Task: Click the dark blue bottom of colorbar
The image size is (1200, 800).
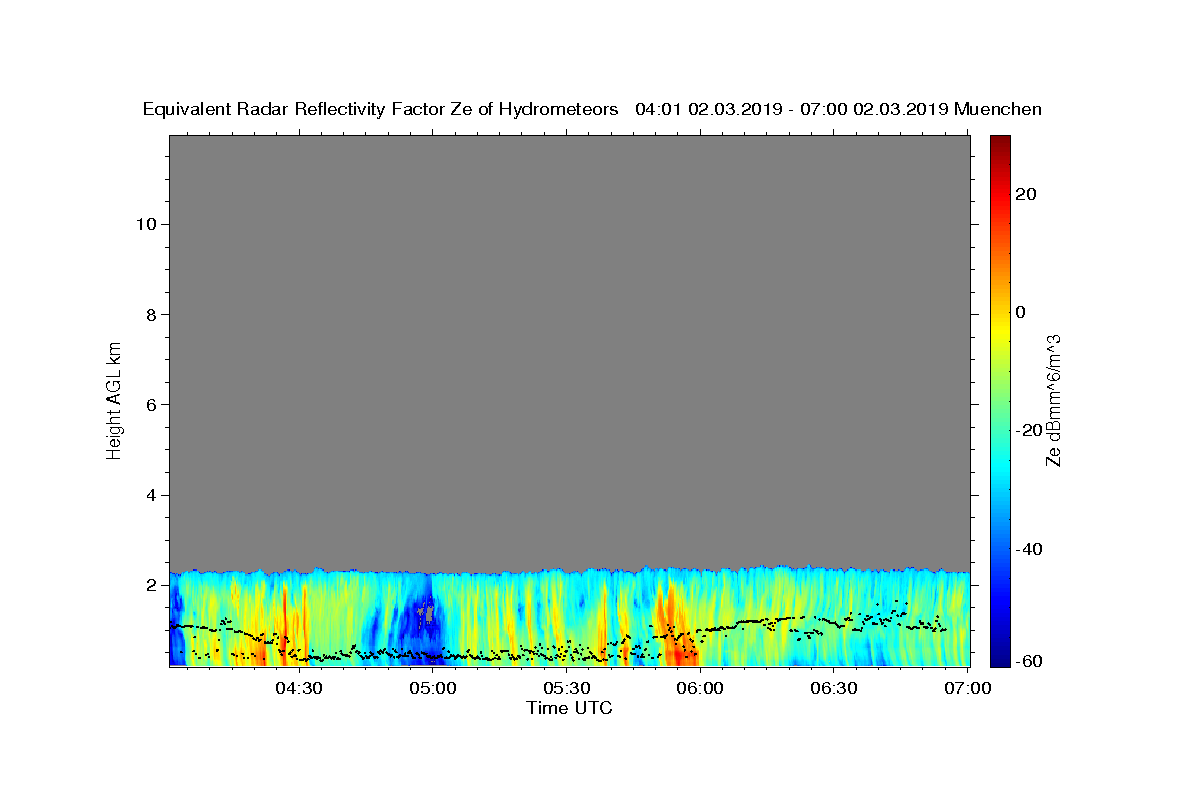Action: pos(1000,658)
